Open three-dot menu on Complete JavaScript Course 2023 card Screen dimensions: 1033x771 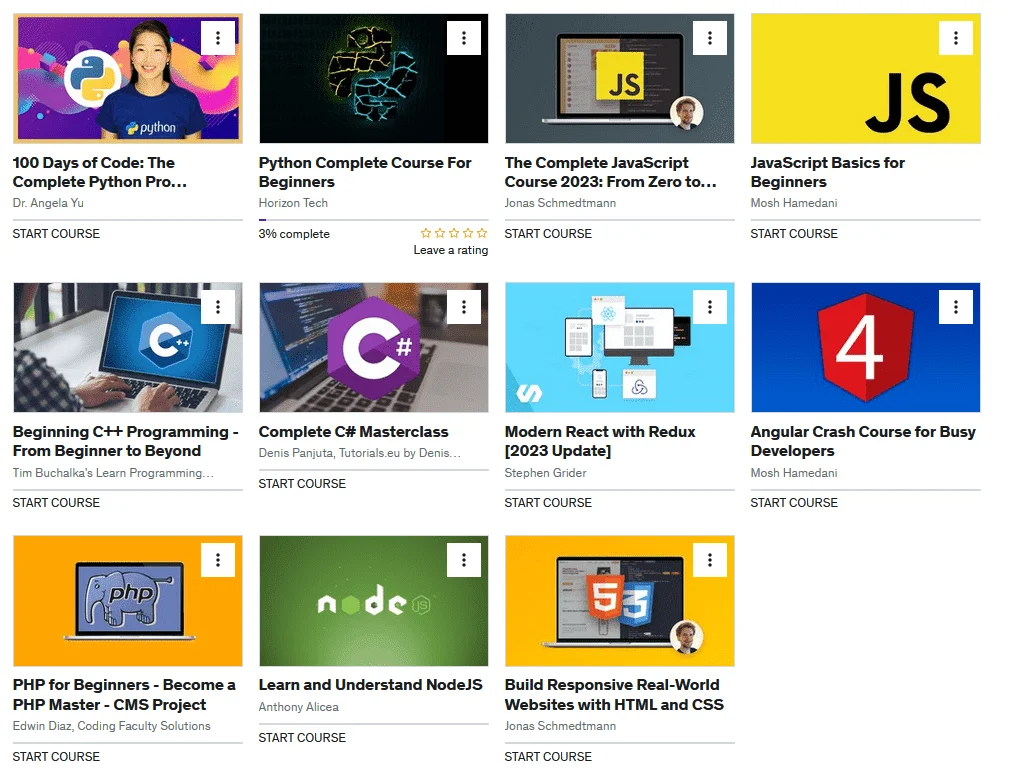tap(710, 38)
